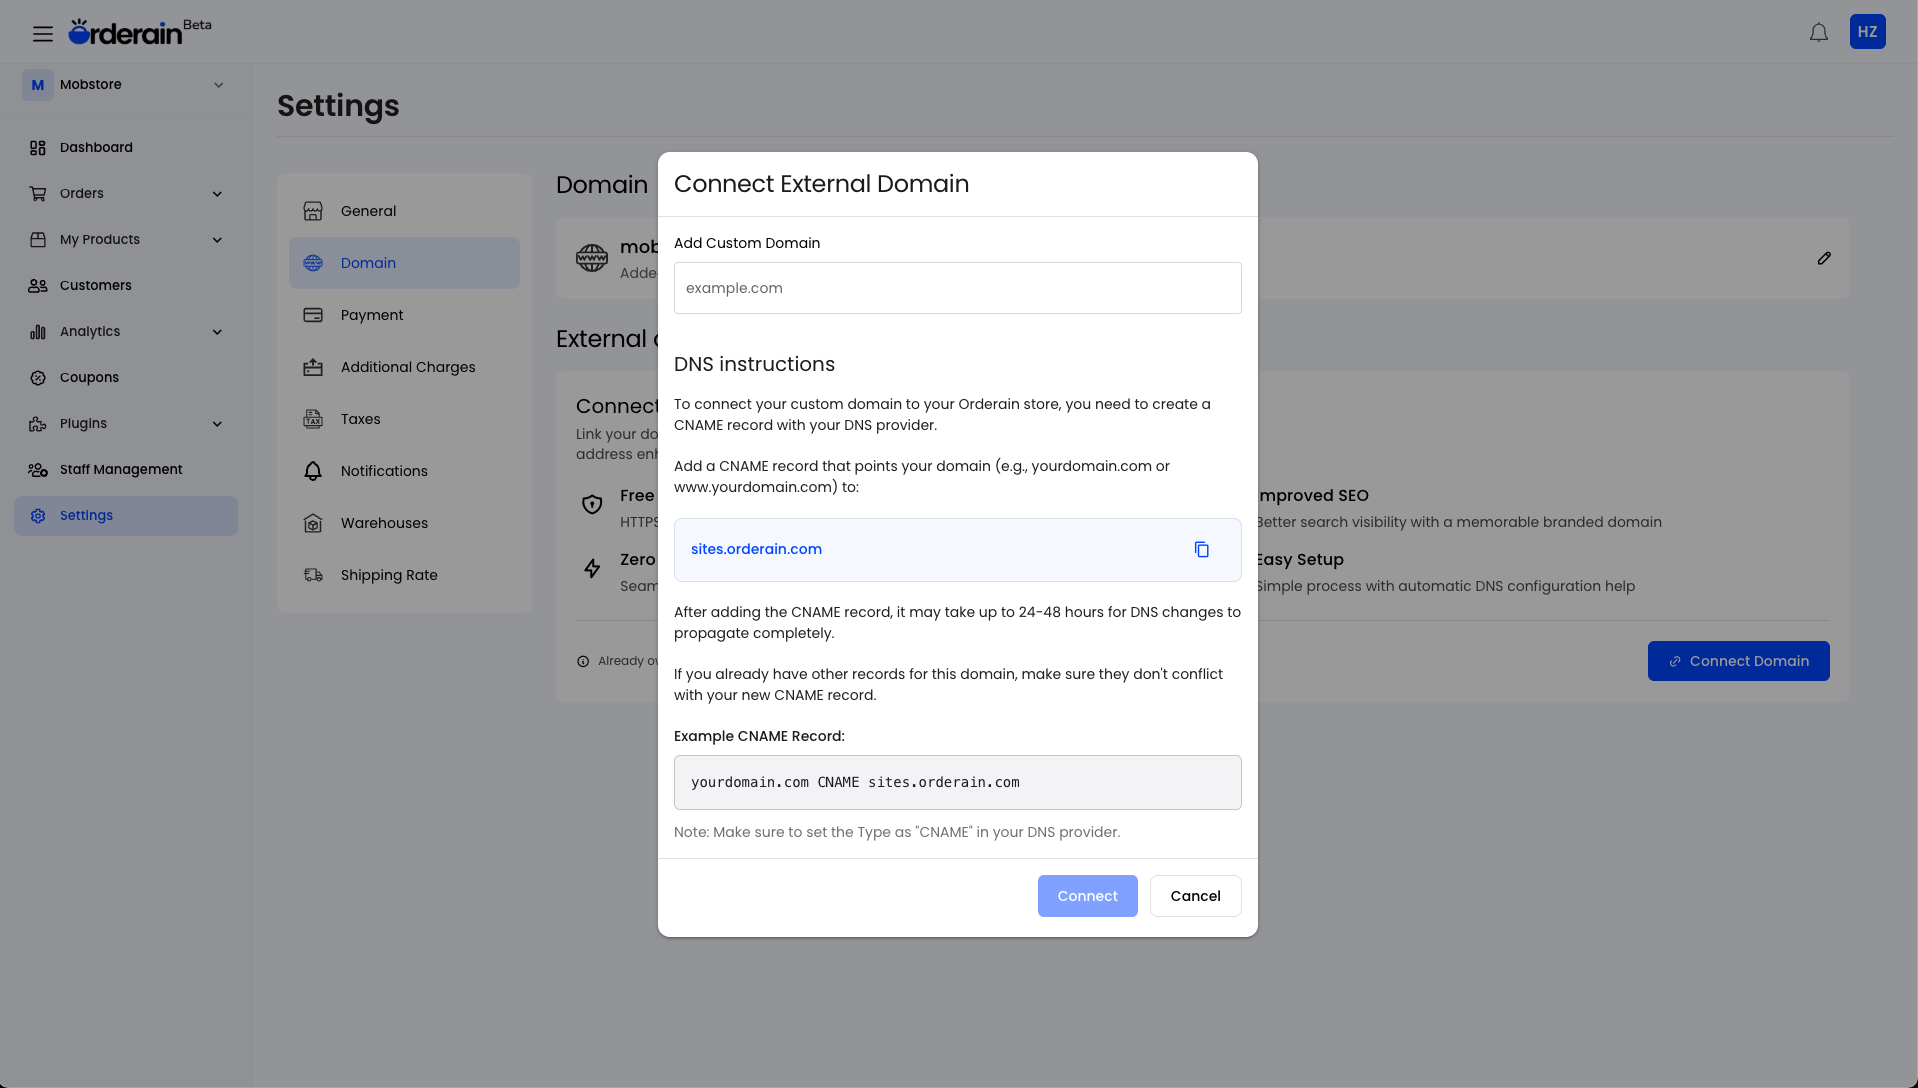
Task: Open Staff Management via its sidebar icon
Action: (37, 469)
